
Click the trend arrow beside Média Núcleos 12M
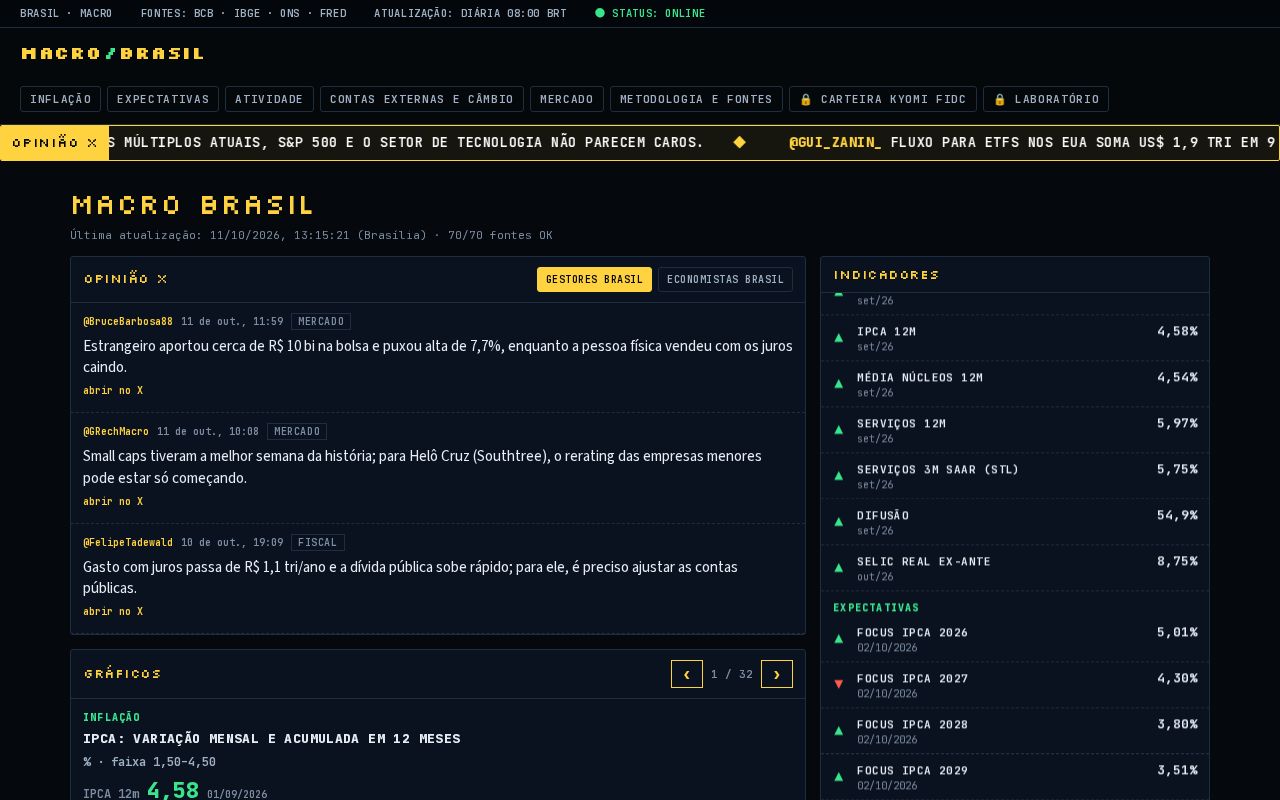pyautogui.click(x=839, y=384)
